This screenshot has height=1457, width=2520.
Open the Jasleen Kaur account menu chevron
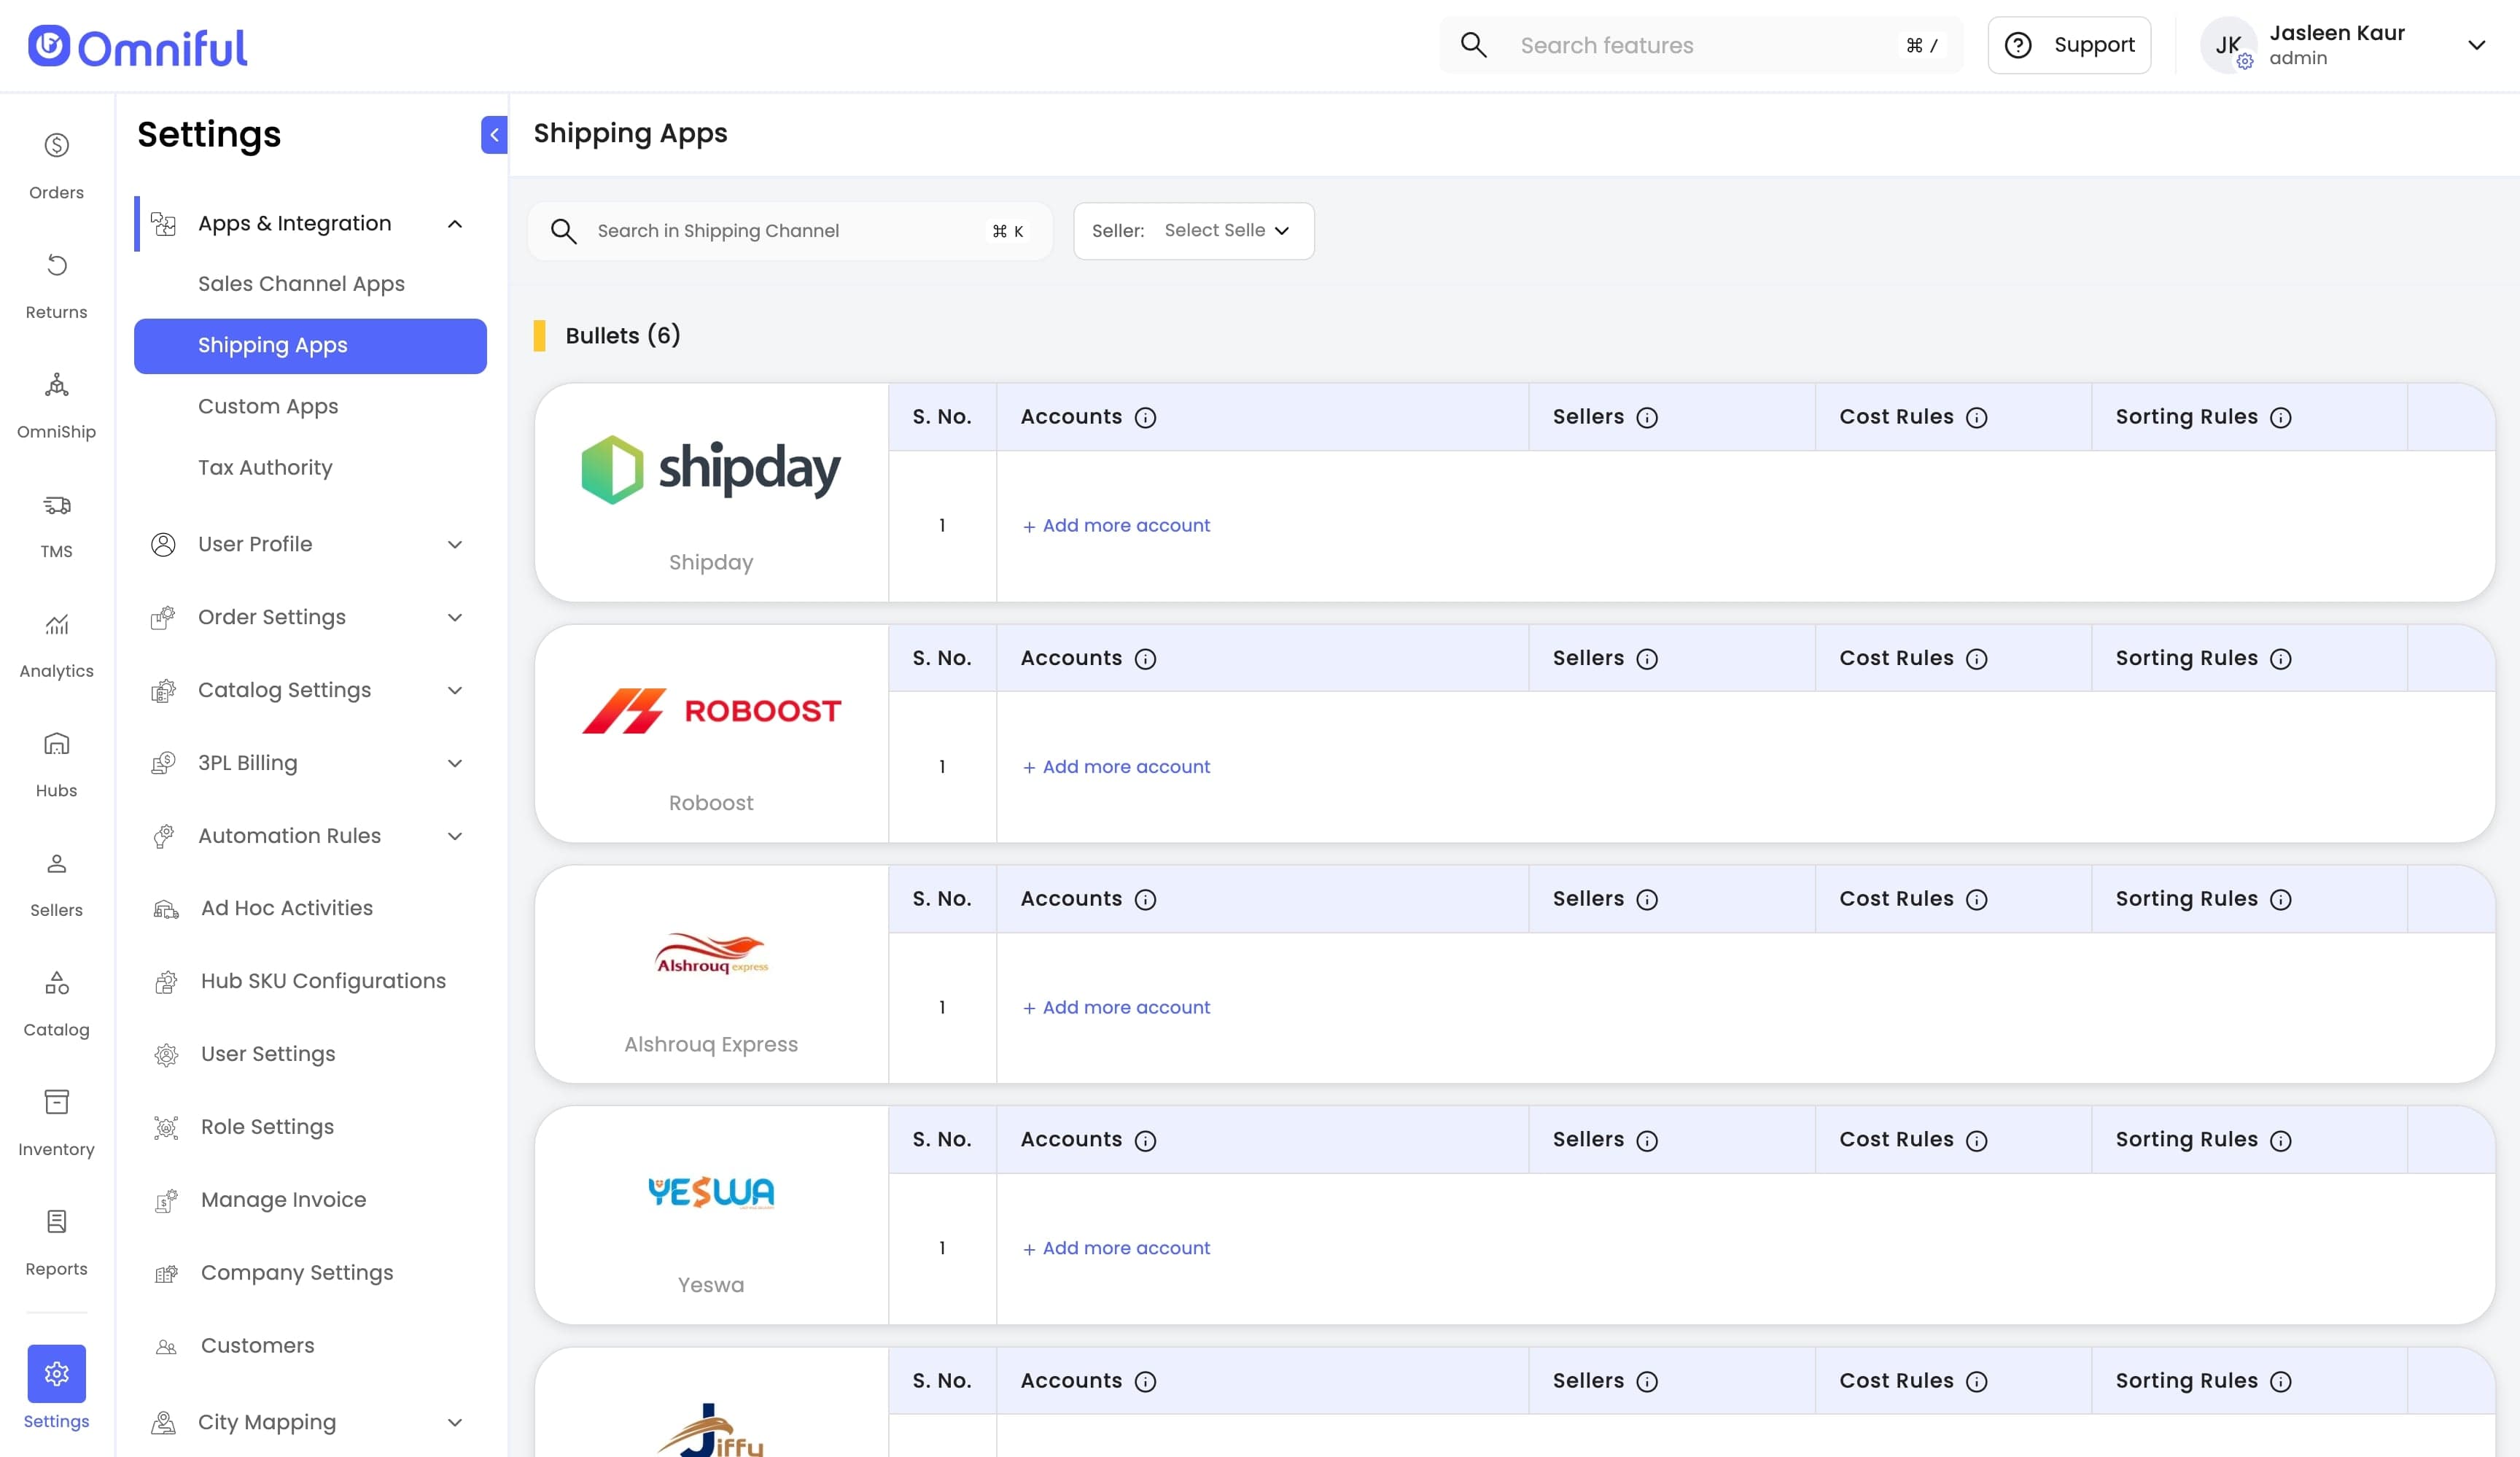point(2476,45)
